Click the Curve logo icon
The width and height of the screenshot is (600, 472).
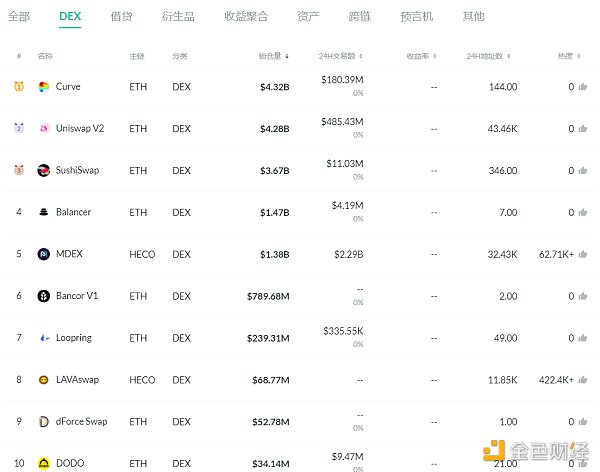44,87
